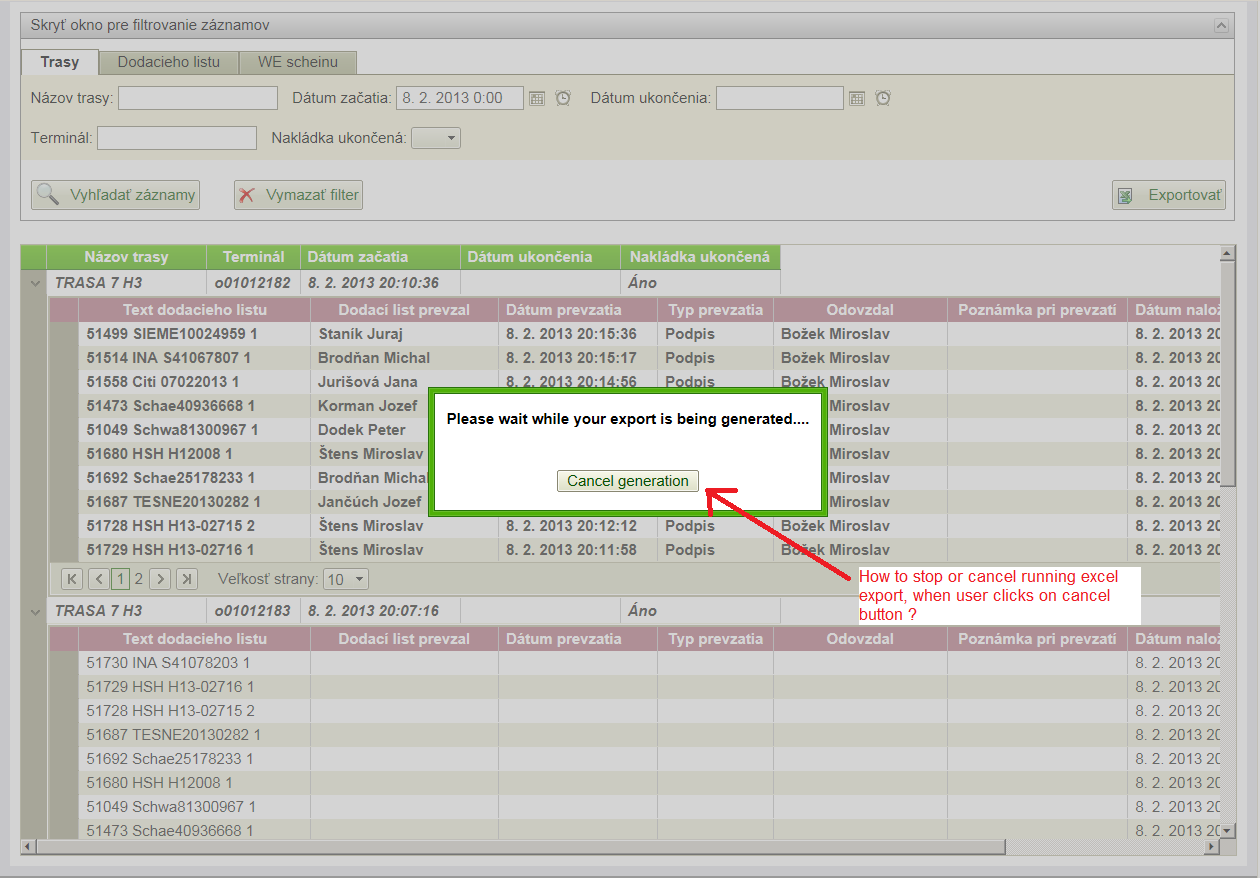This screenshot has width=1260, height=878.
Task: Select page 1 in the pager
Action: coord(120,578)
